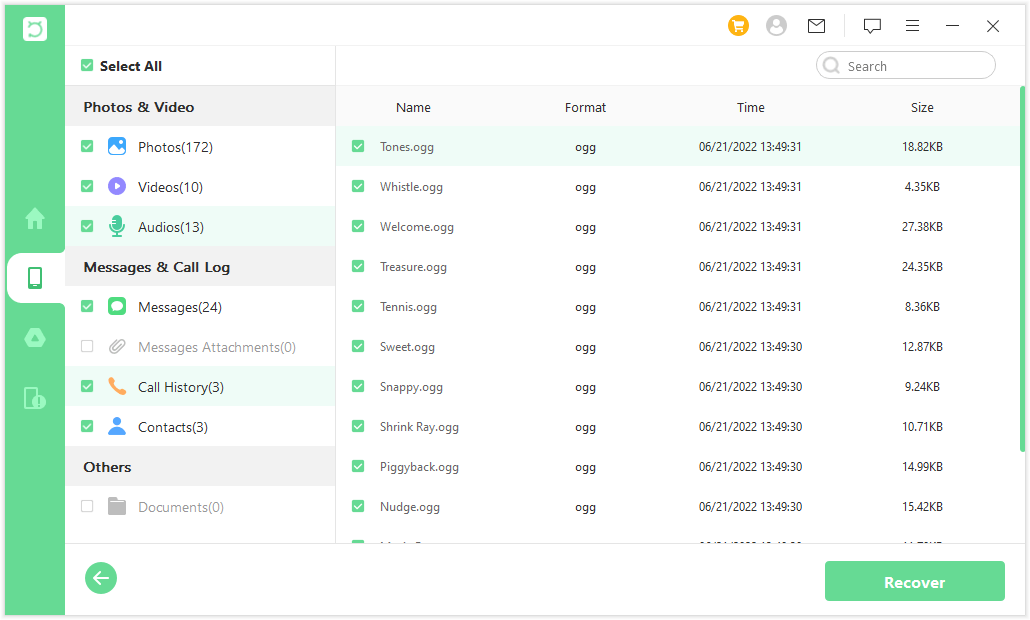This screenshot has height=620, width=1030.
Task: Click the Recover button
Action: (914, 582)
